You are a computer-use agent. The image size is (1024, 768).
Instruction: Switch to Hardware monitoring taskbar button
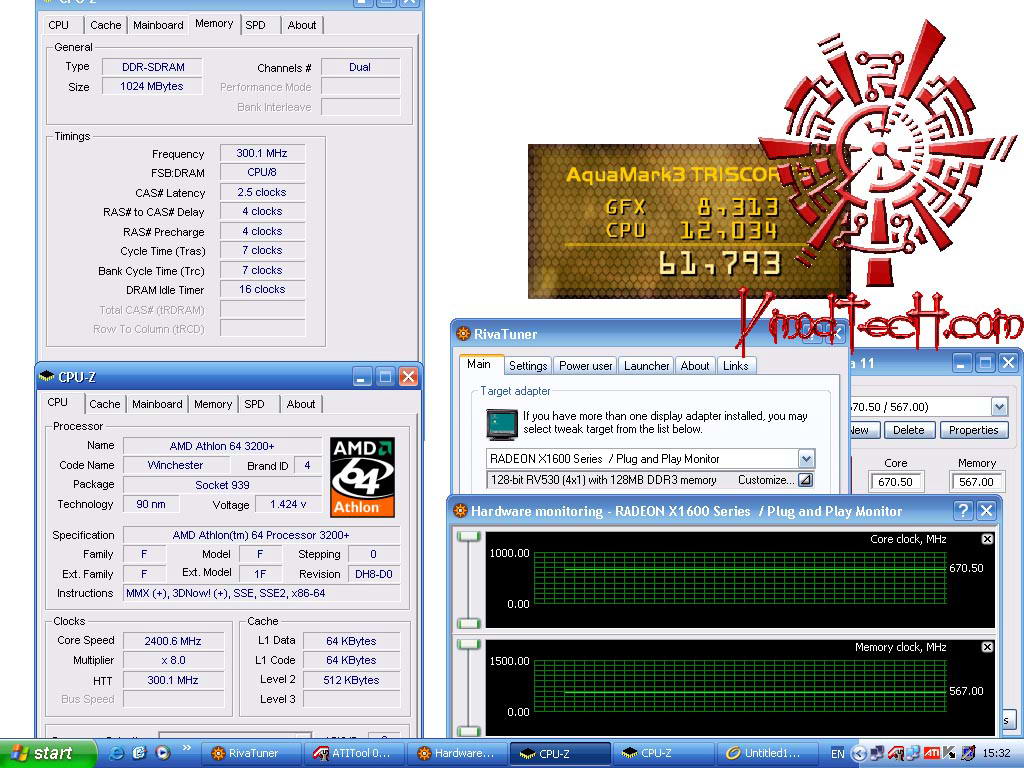pyautogui.click(x=457, y=754)
